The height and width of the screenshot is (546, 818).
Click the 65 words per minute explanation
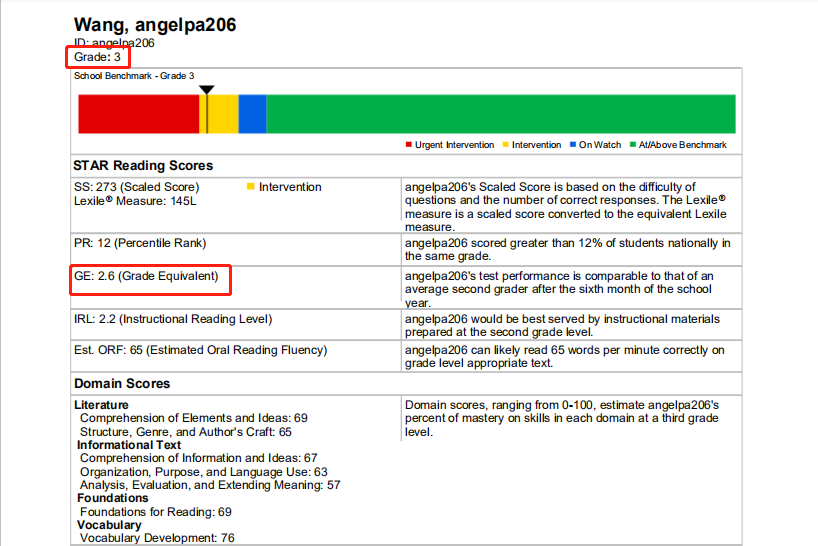[564, 356]
